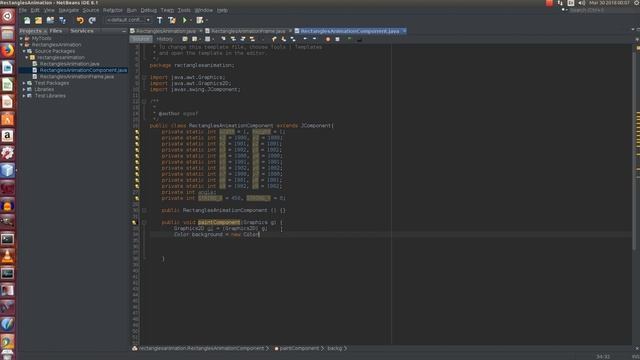
Task: Expand the Libraries node
Action: point(24,89)
